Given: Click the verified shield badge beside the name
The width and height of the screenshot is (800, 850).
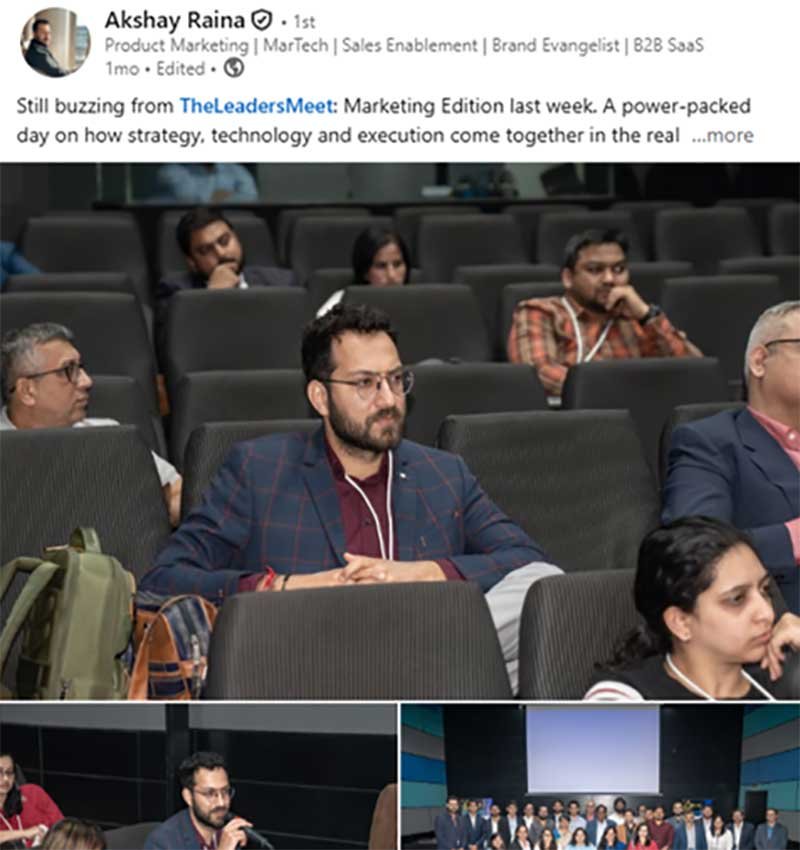Looking at the screenshot, I should coord(261,21).
